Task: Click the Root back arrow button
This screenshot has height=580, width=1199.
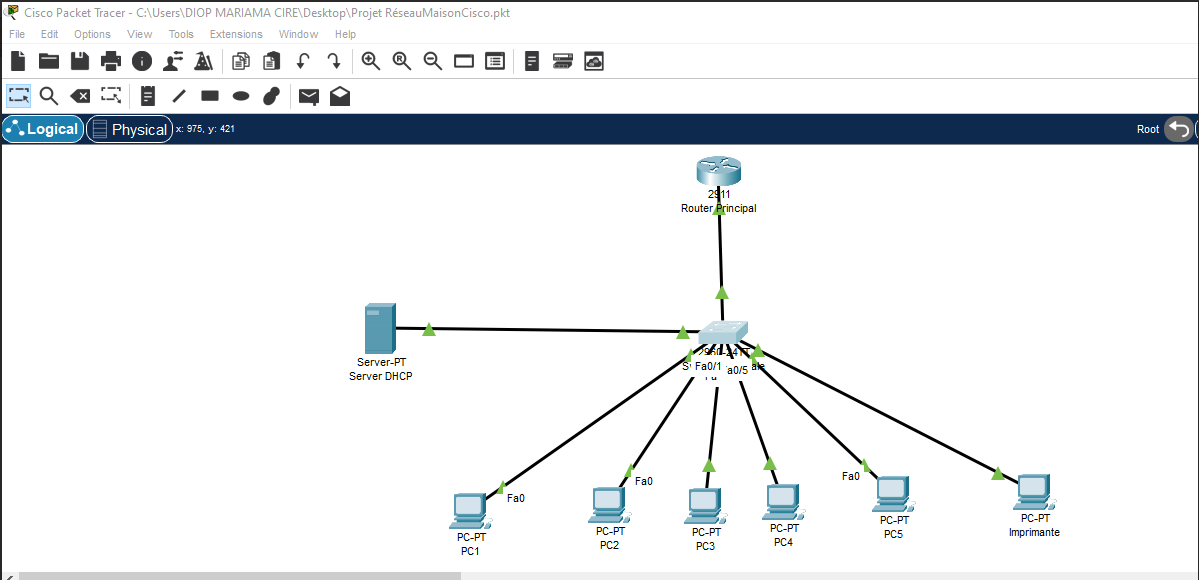Action: 1178,129
